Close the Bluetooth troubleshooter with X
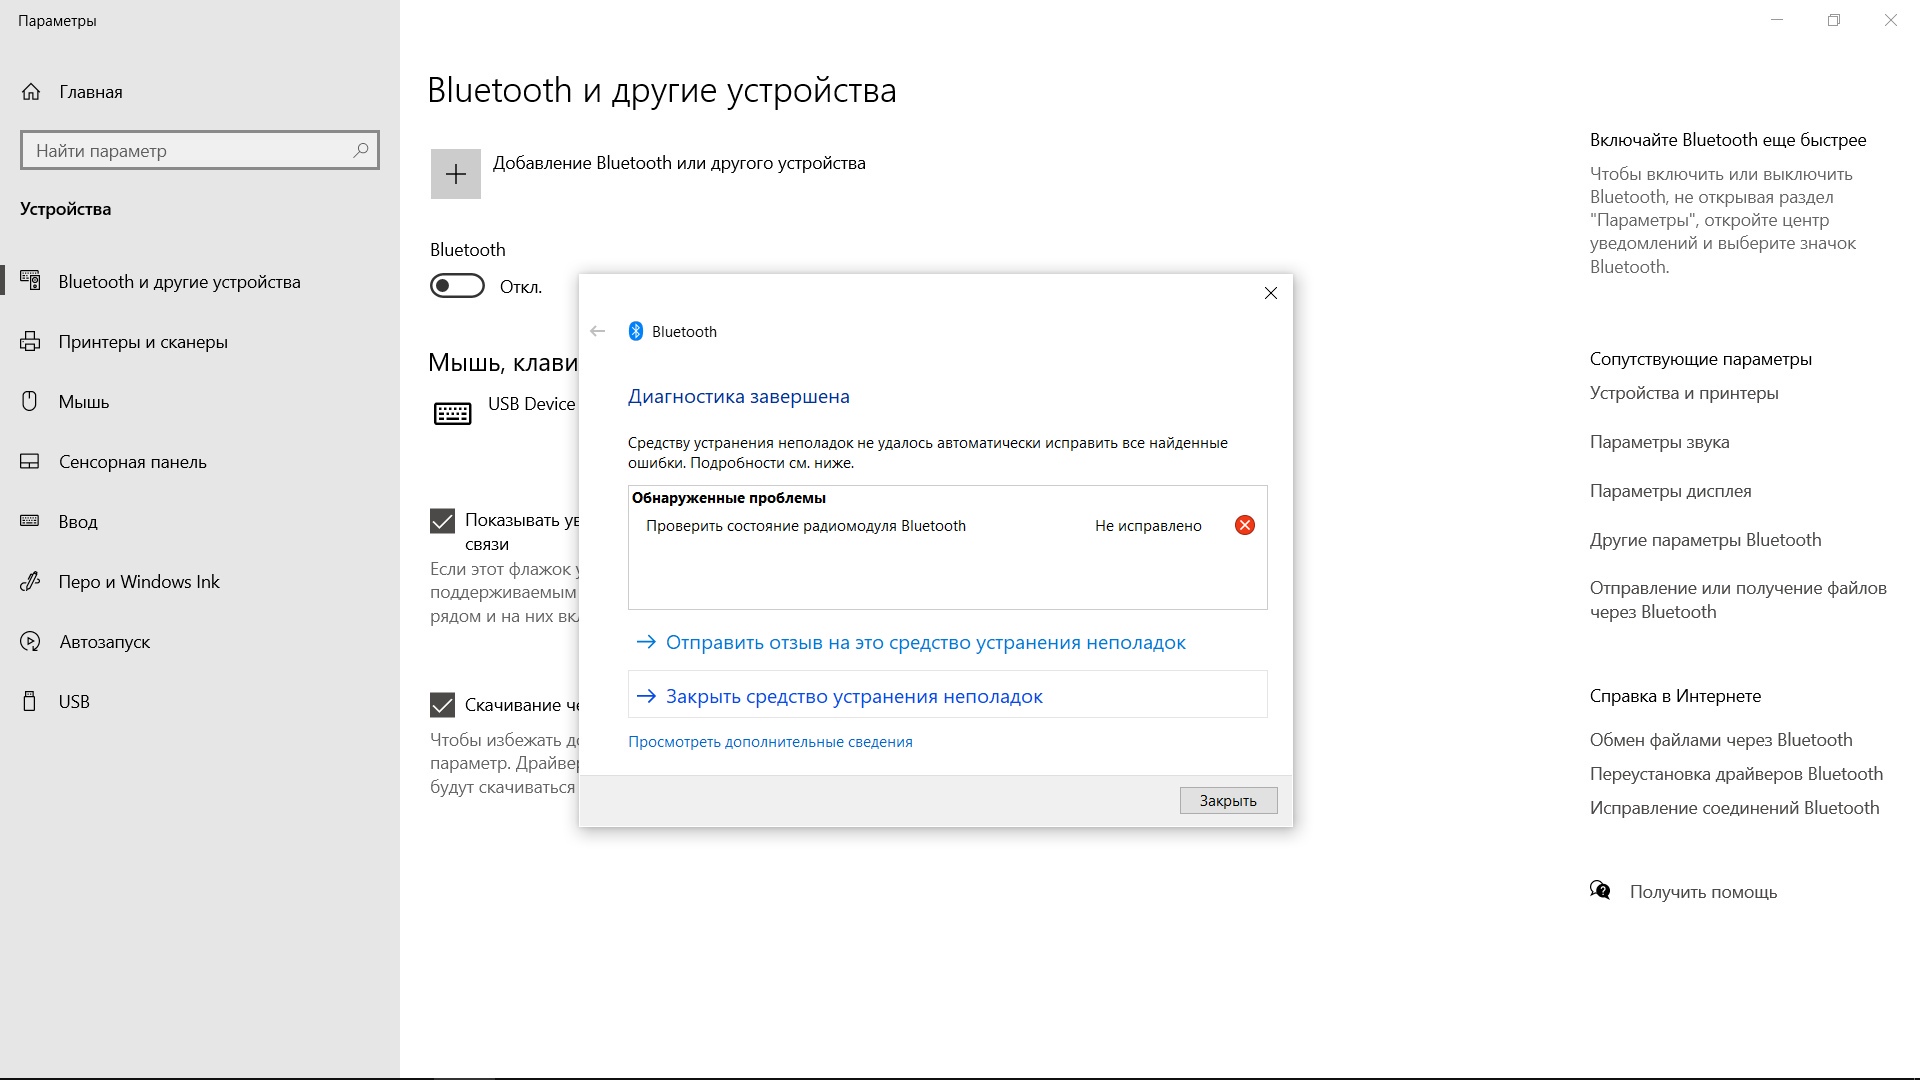The width and height of the screenshot is (1920, 1080). [x=1271, y=293]
